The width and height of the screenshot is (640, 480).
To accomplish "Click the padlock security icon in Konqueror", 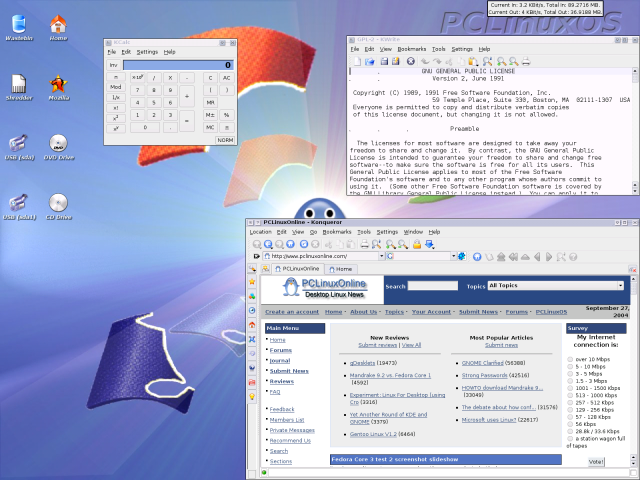I will [417, 244].
